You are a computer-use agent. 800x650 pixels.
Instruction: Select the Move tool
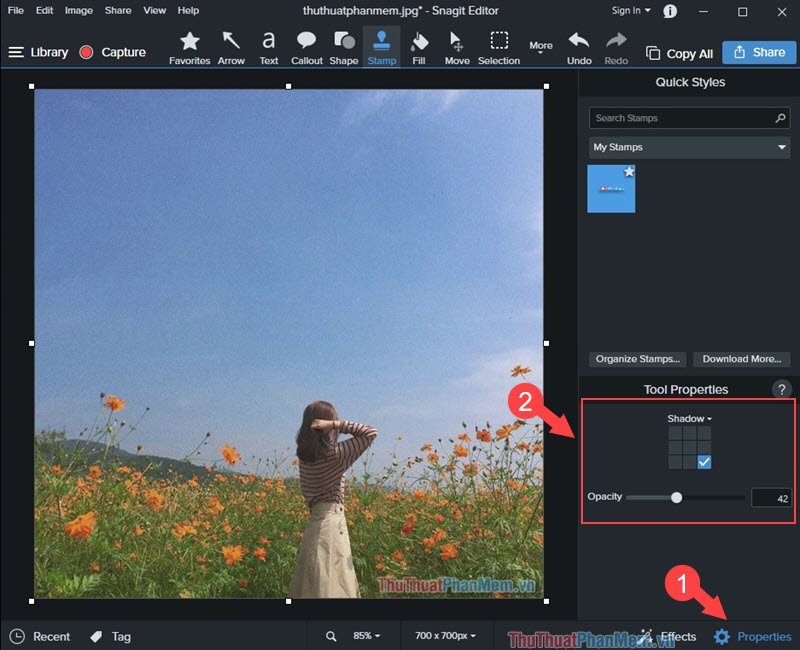click(x=456, y=46)
